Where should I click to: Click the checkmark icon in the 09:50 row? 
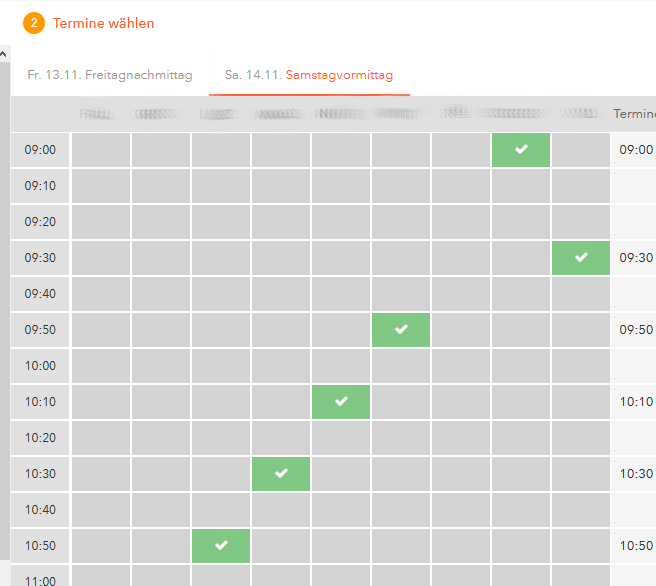pyautogui.click(x=401, y=330)
